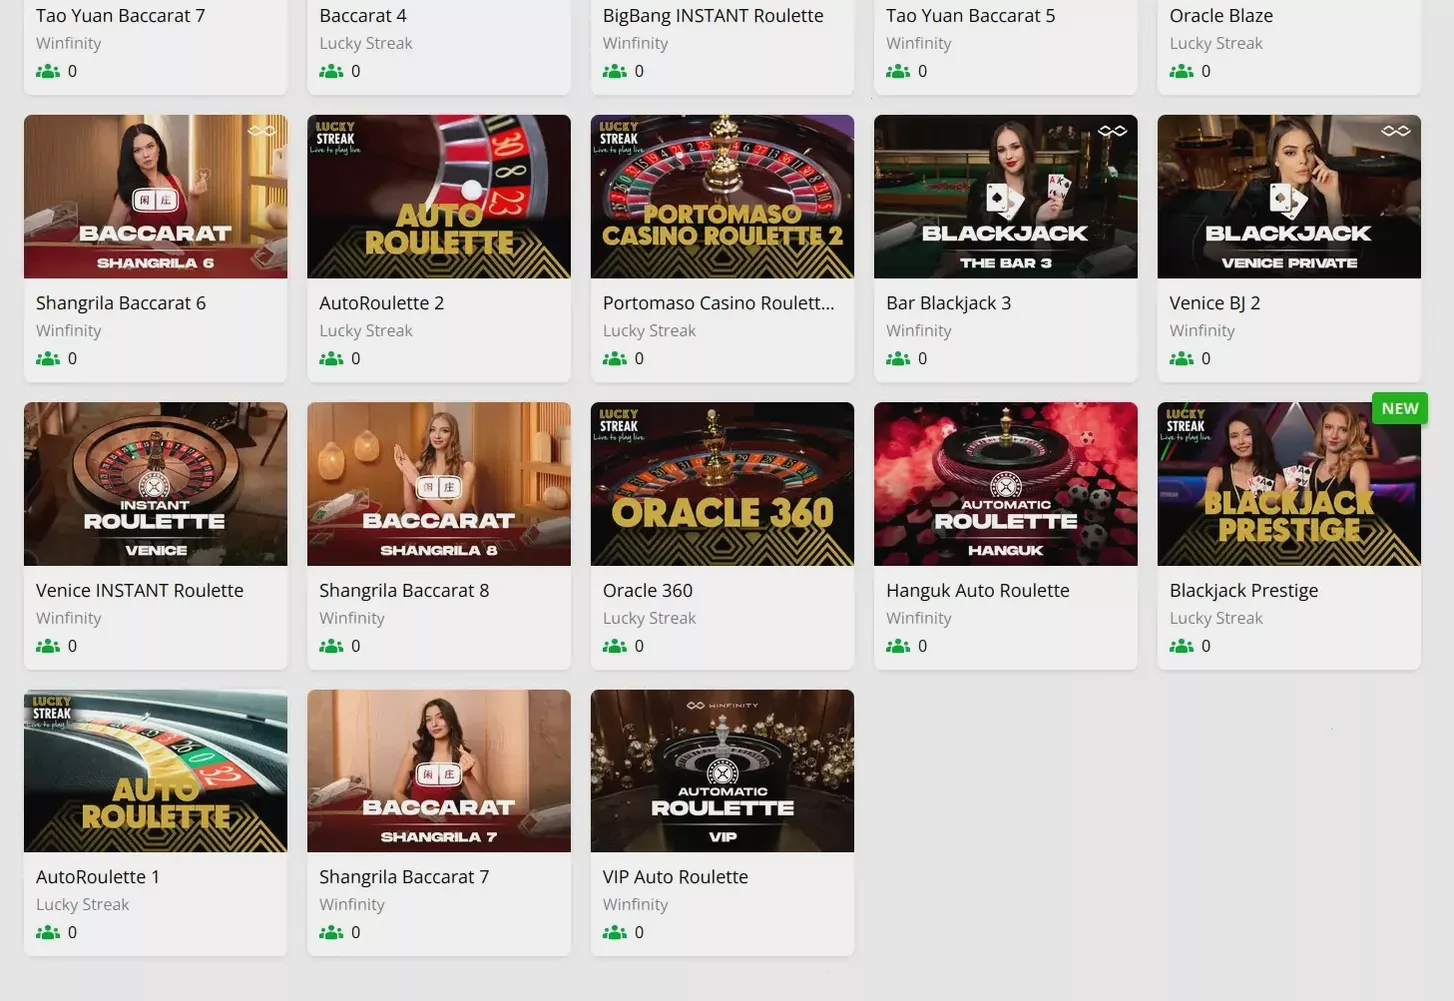Image resolution: width=1454 pixels, height=1001 pixels.
Task: Click Lucky Streak provider under AutoRoulette 2
Action: [x=366, y=331]
